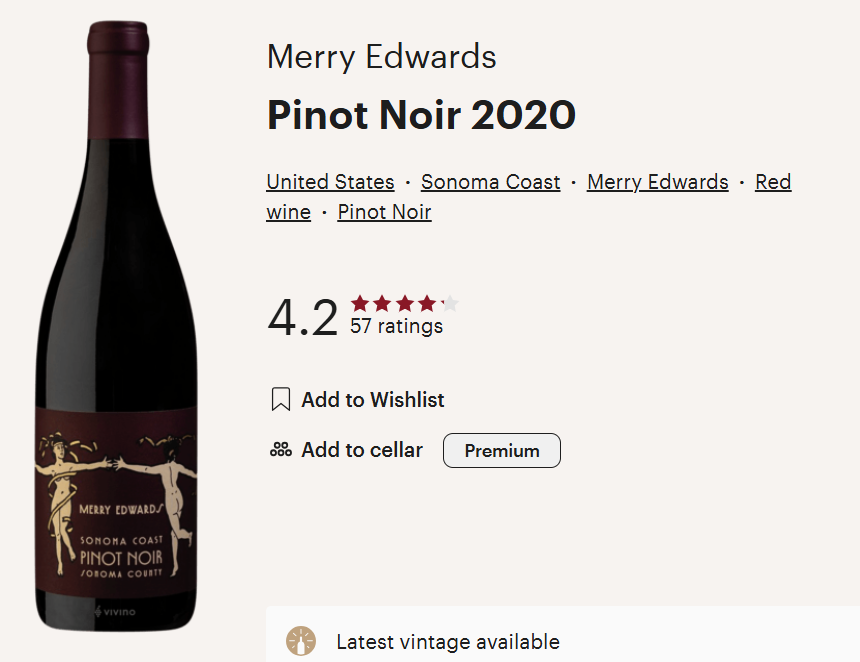Image resolution: width=860 pixels, height=662 pixels.
Task: Click the grey fifth rating star
Action: click(x=450, y=303)
